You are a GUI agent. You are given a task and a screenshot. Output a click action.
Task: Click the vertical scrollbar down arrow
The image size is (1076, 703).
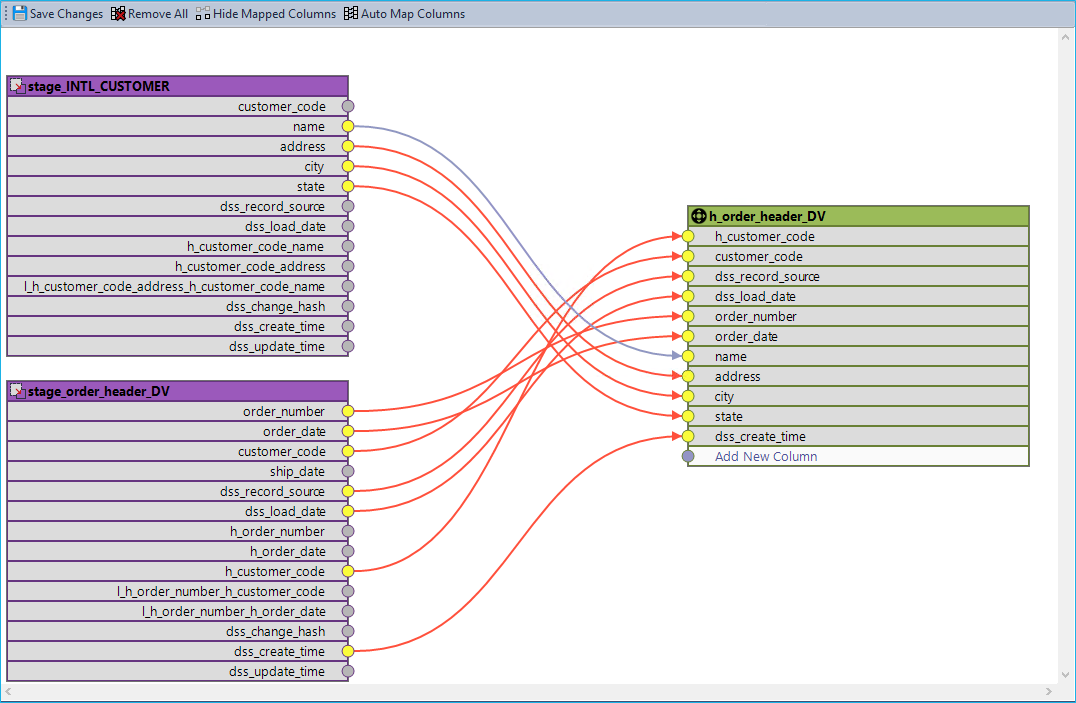point(1066,674)
